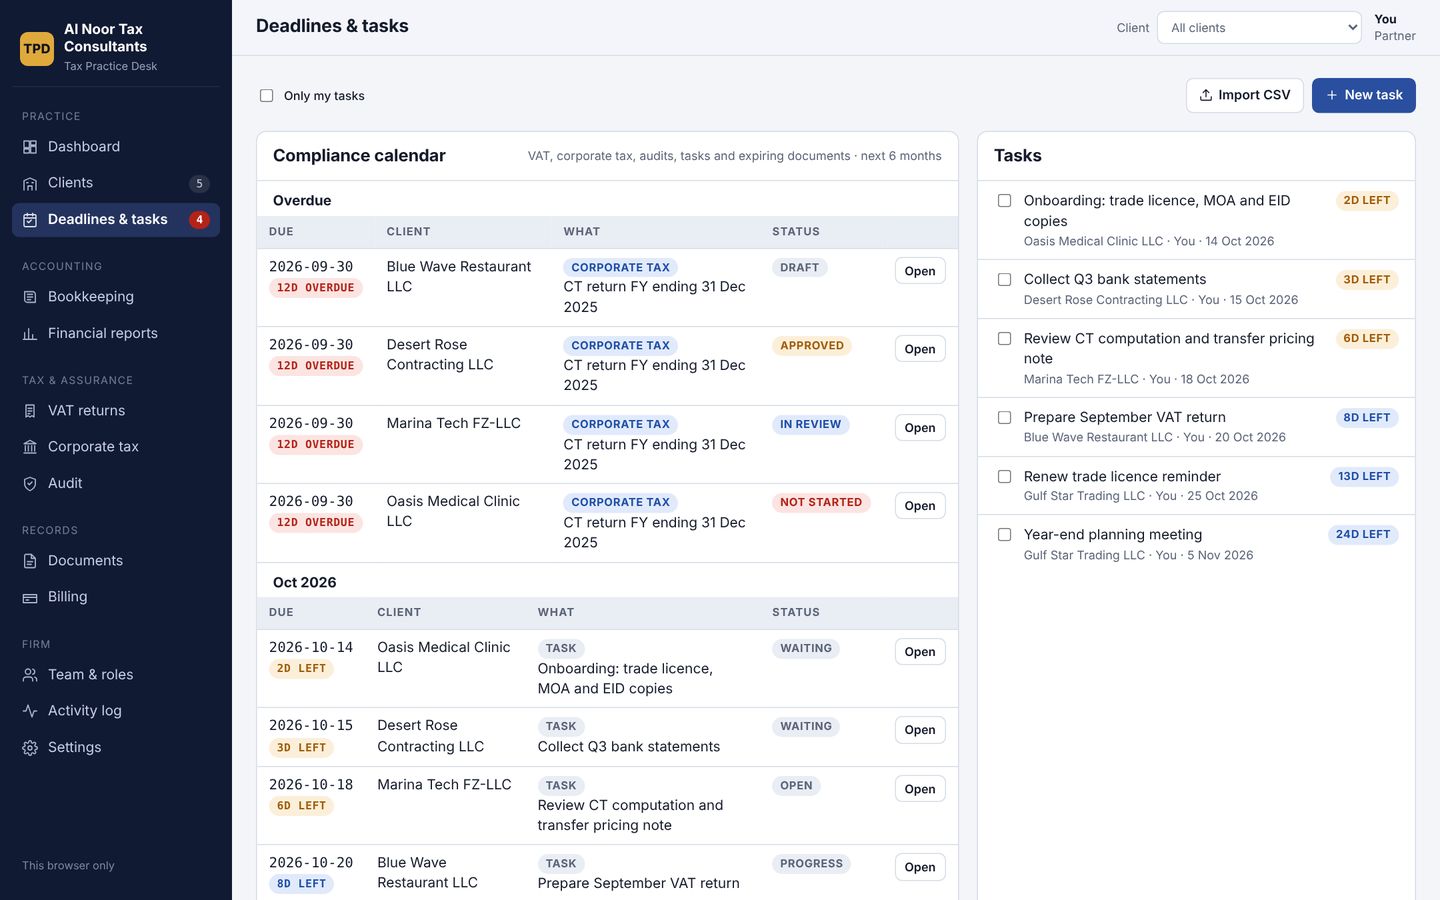1440x900 pixels.
Task: Click the upload icon on Import CSV
Action: point(1206,95)
